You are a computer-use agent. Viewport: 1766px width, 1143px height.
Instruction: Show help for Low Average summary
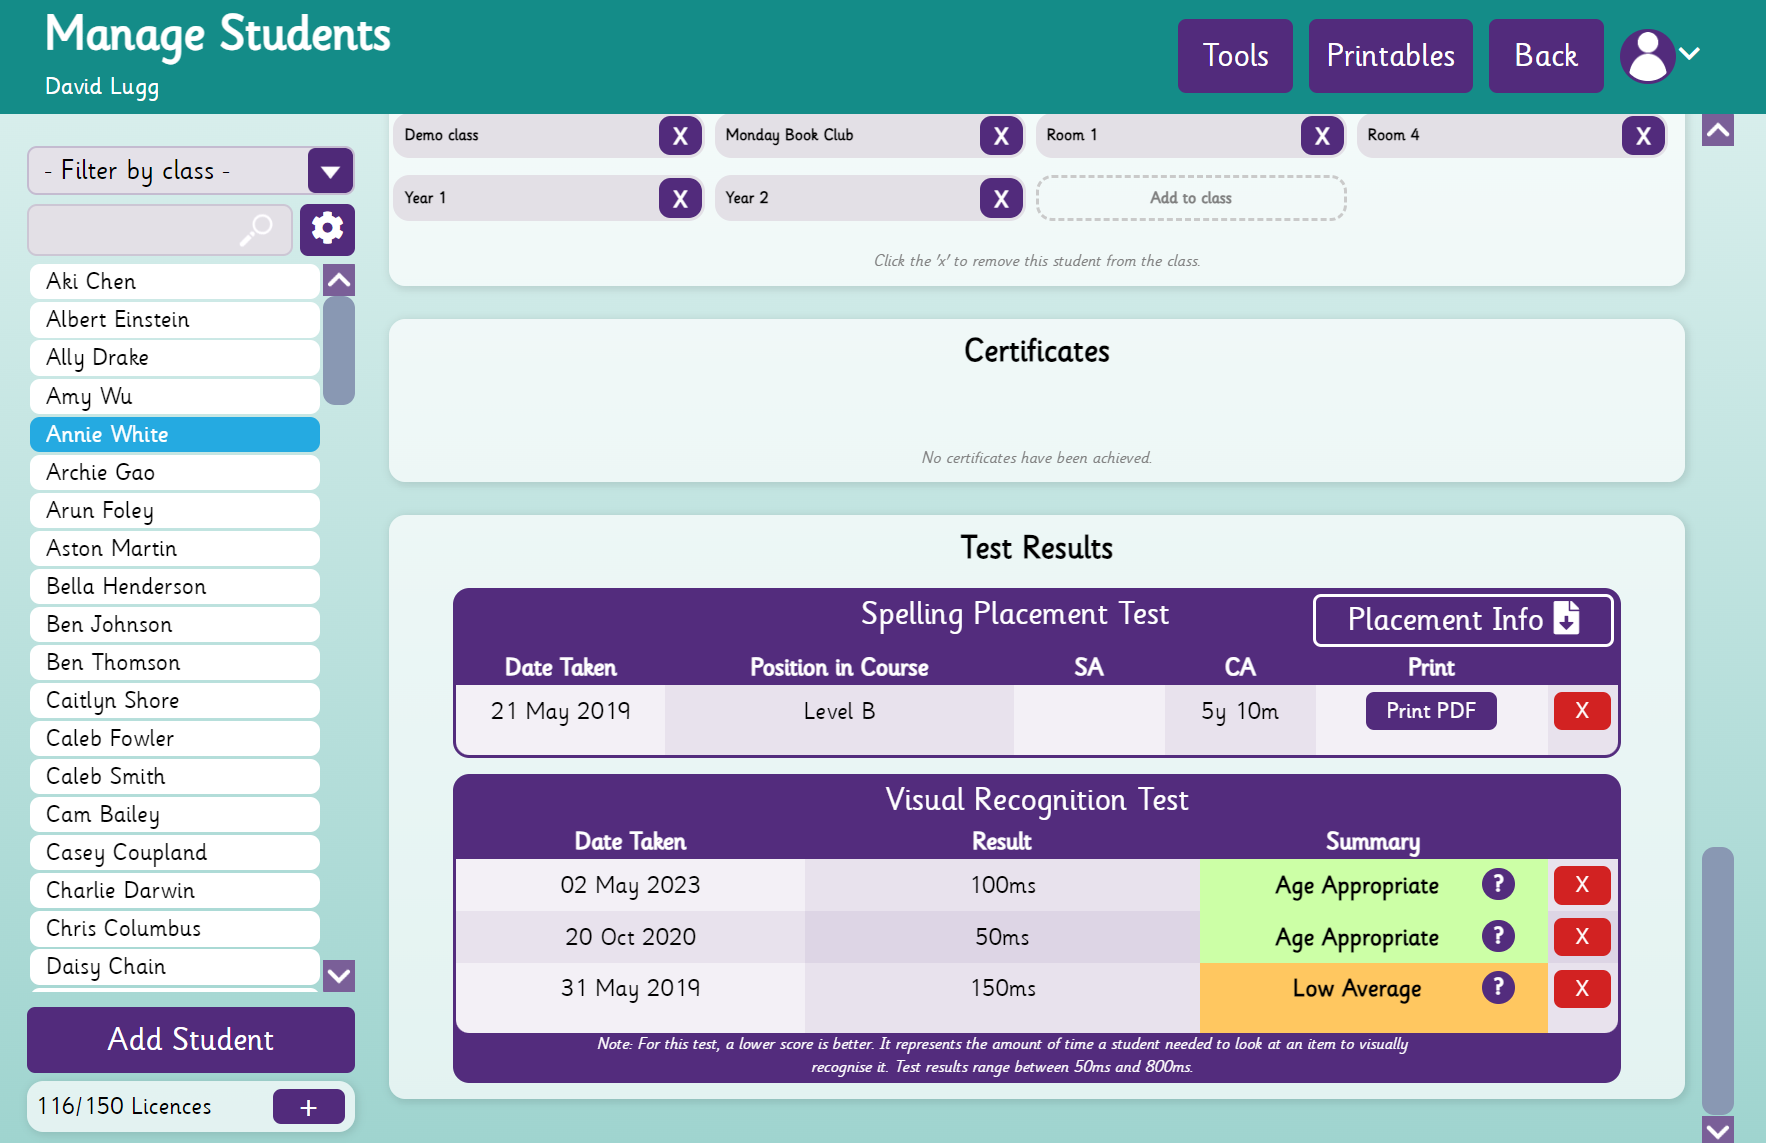pos(1498,987)
